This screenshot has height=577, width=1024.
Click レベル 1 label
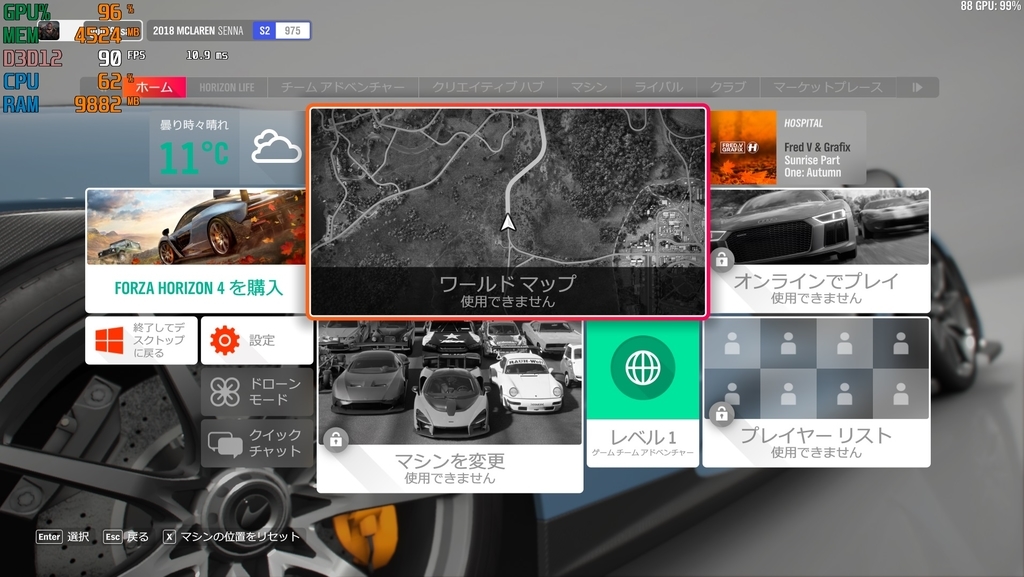[643, 437]
